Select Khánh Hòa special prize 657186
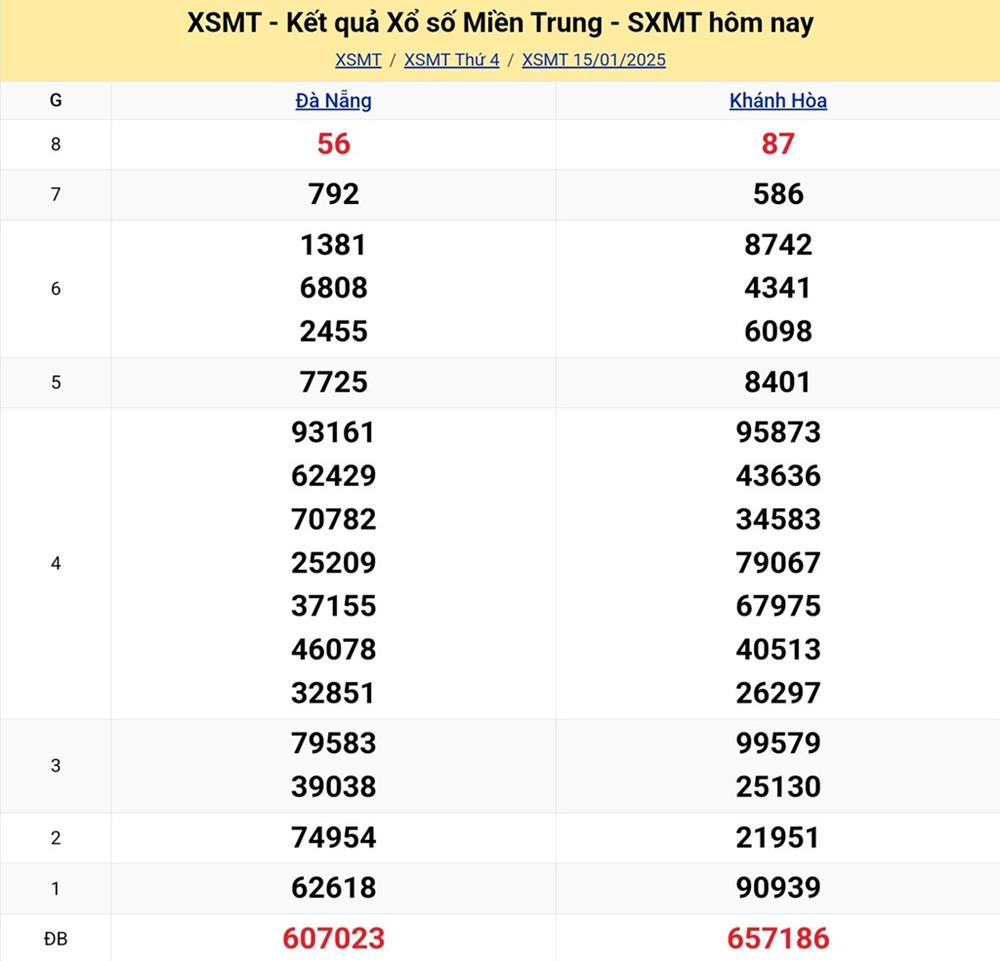The height and width of the screenshot is (961, 1000). [x=778, y=938]
